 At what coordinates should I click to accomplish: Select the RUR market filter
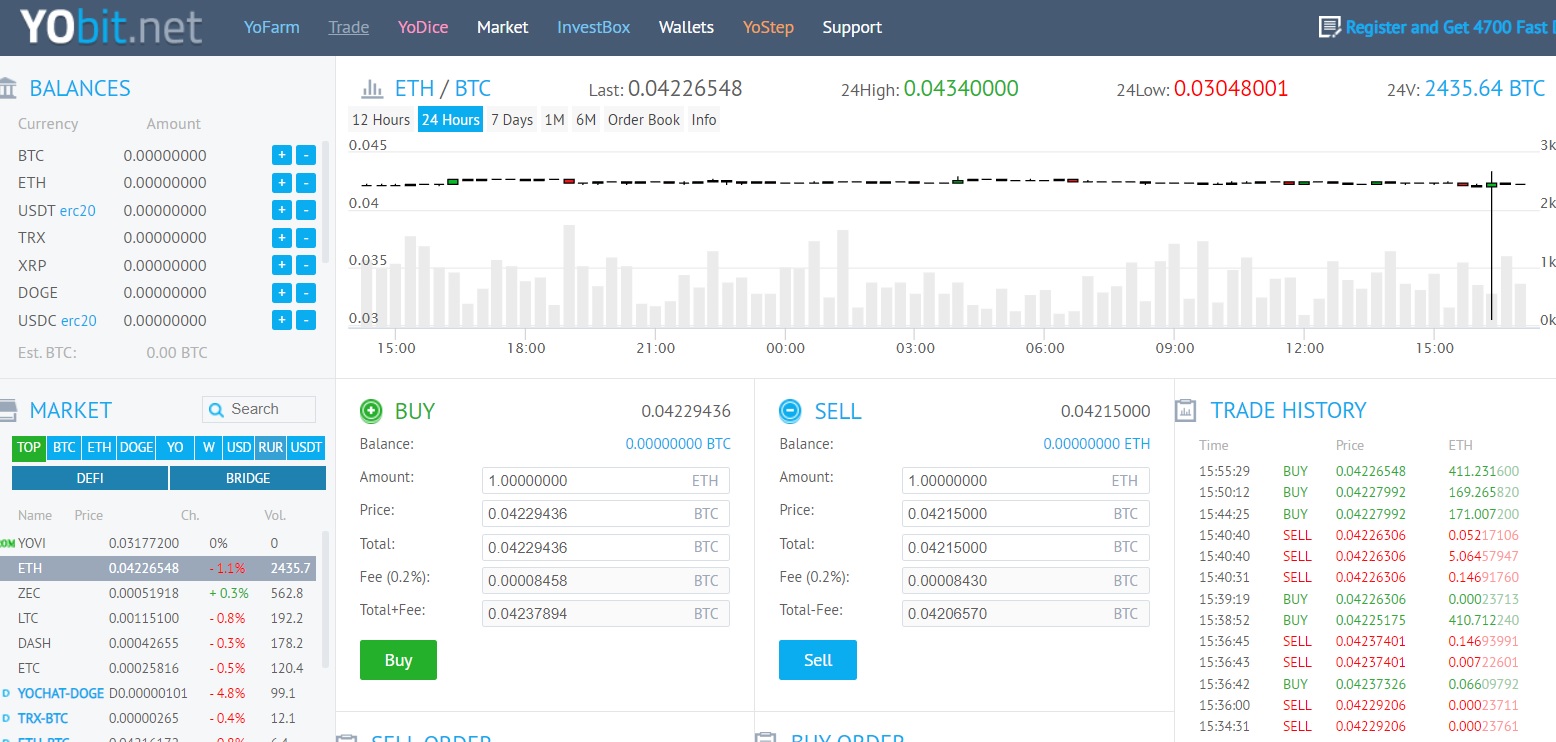(x=270, y=448)
